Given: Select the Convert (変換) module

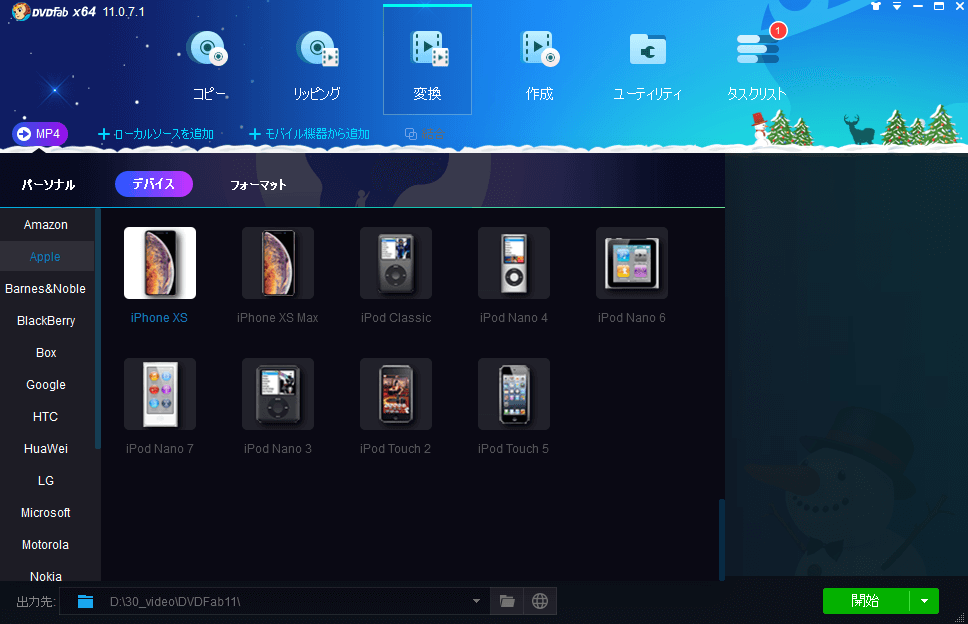Looking at the screenshot, I should click(x=427, y=60).
